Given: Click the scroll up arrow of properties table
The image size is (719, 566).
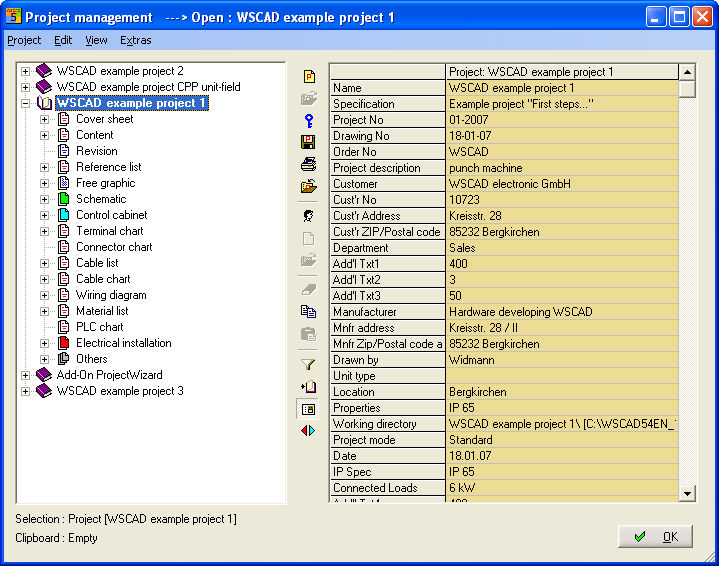Looking at the screenshot, I should click(687, 72).
